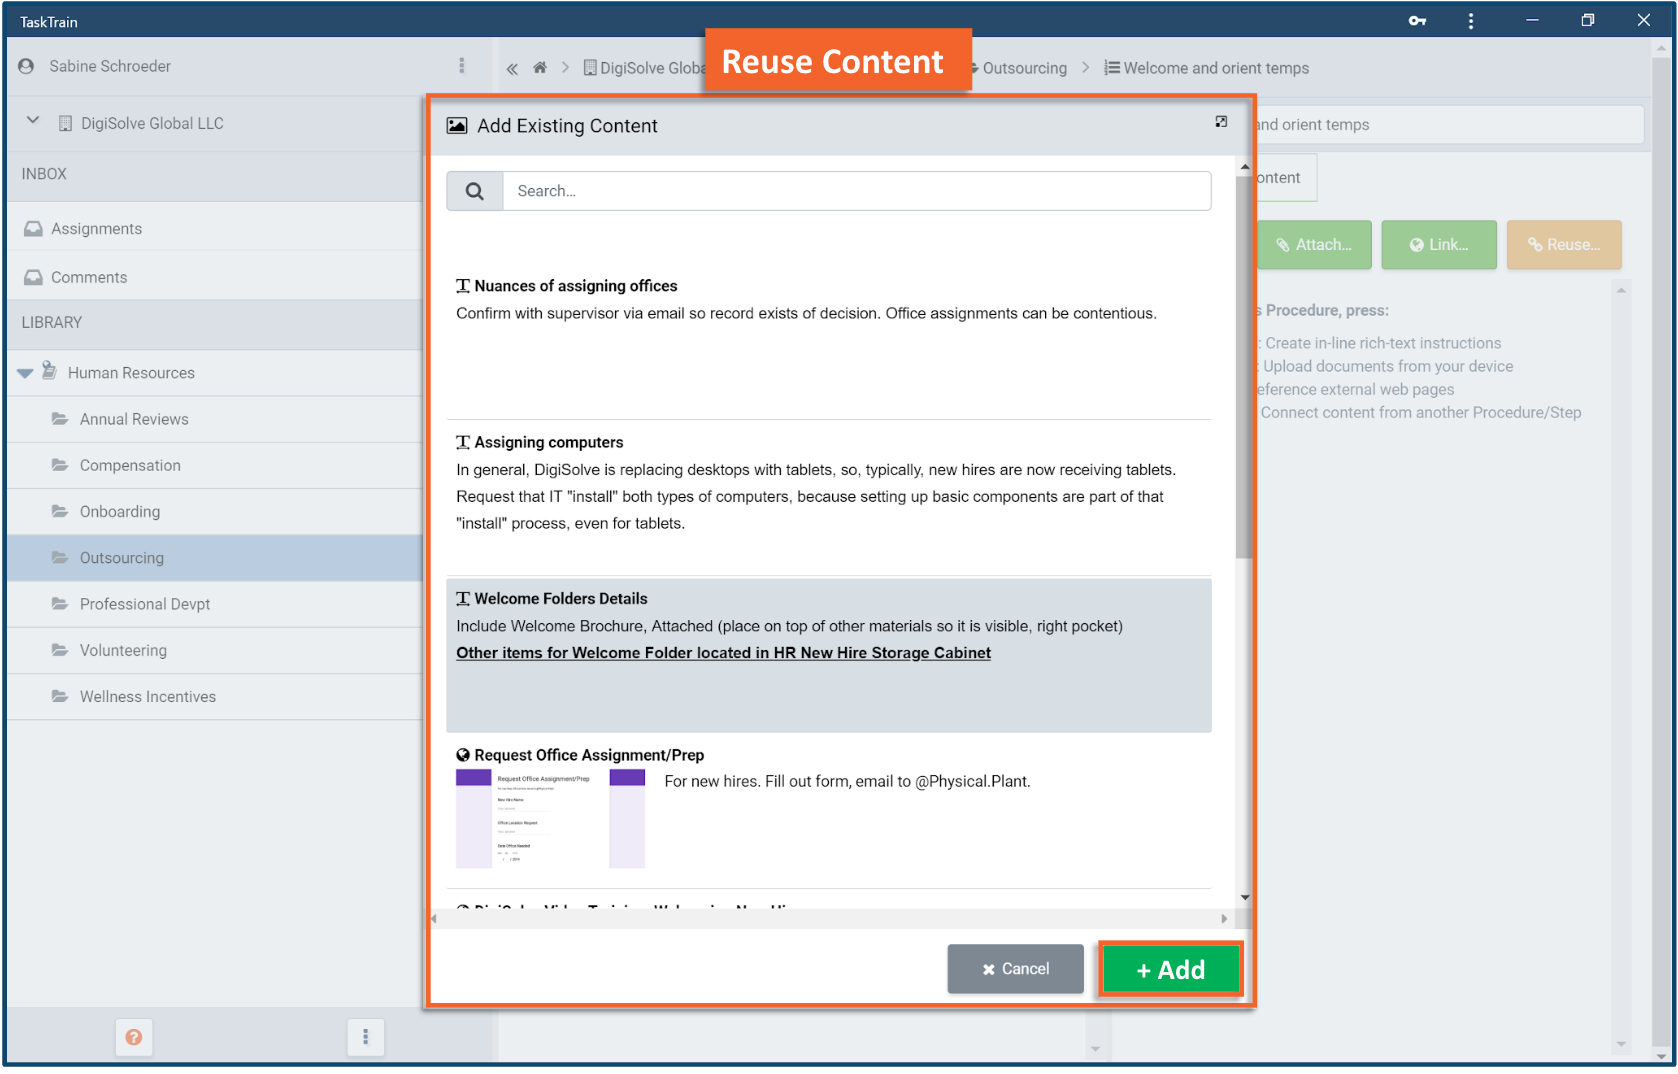
Task: Go to home via breadcrumb house icon
Action: (540, 67)
